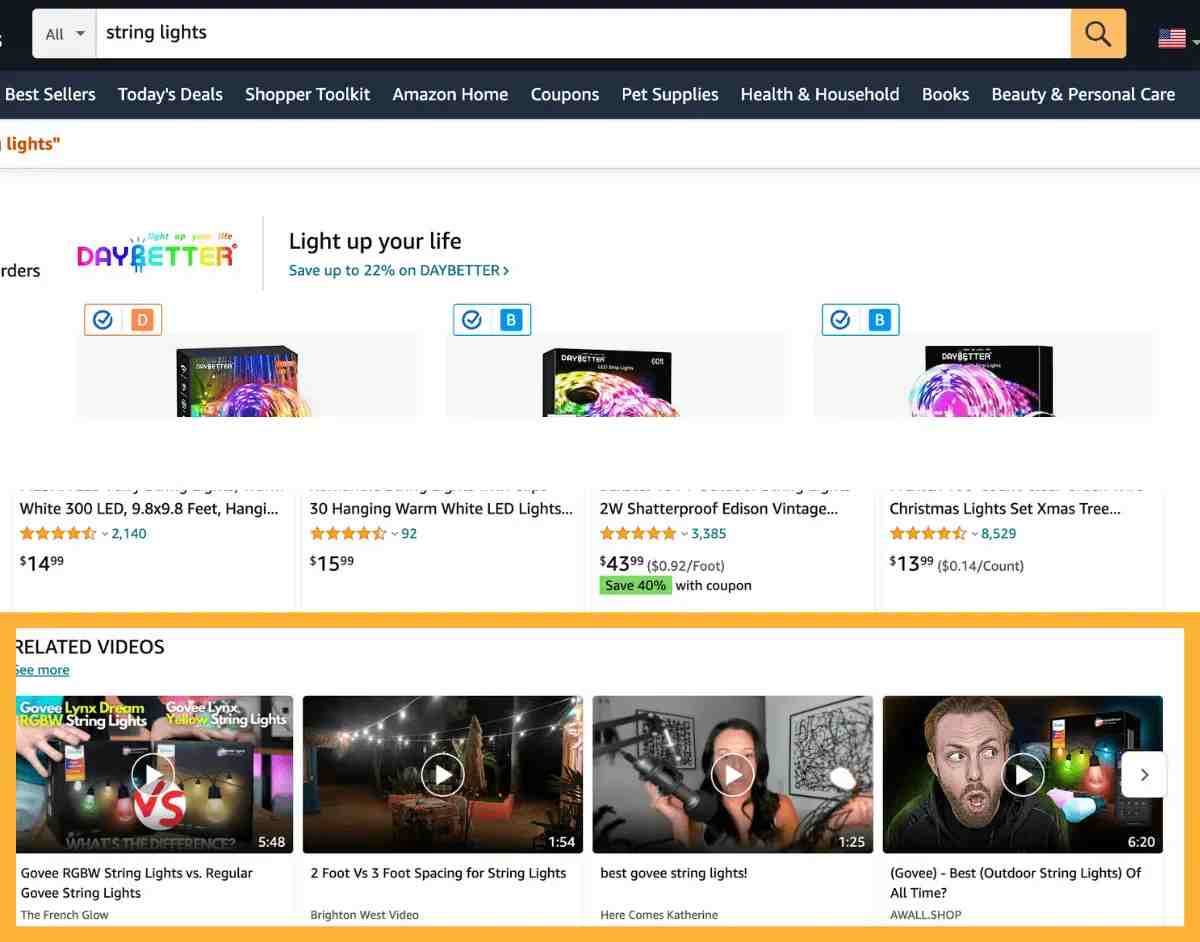Click the star rating next to 92
Viewport: 1200px width, 942px height.
[348, 534]
